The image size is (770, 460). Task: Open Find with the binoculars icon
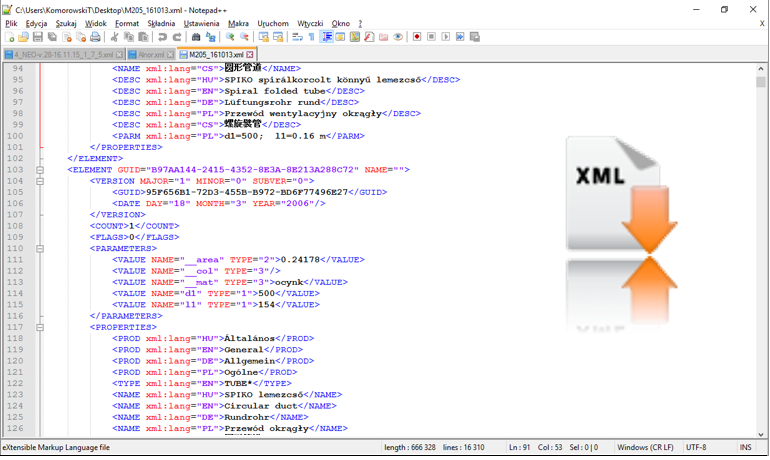click(196, 37)
